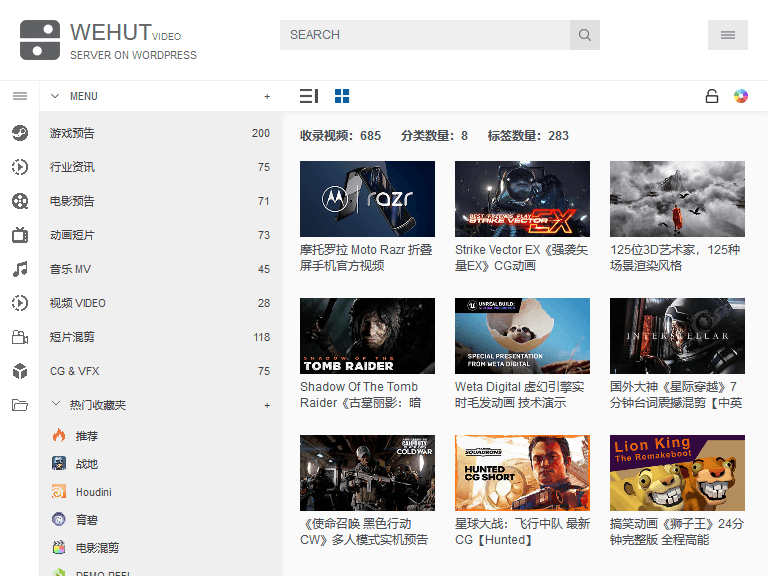Click the Steam icon for game trailers
The width and height of the screenshot is (768, 576).
click(20, 133)
